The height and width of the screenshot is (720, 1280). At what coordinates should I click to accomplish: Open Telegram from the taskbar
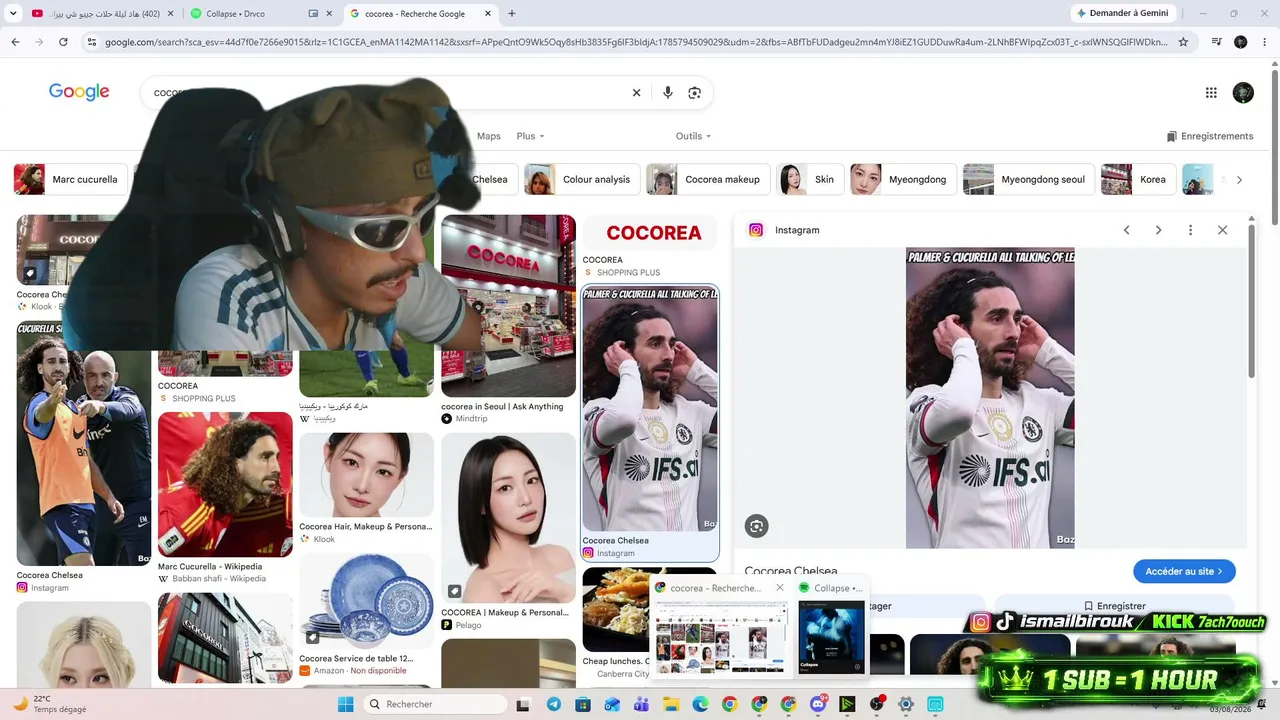tap(553, 704)
